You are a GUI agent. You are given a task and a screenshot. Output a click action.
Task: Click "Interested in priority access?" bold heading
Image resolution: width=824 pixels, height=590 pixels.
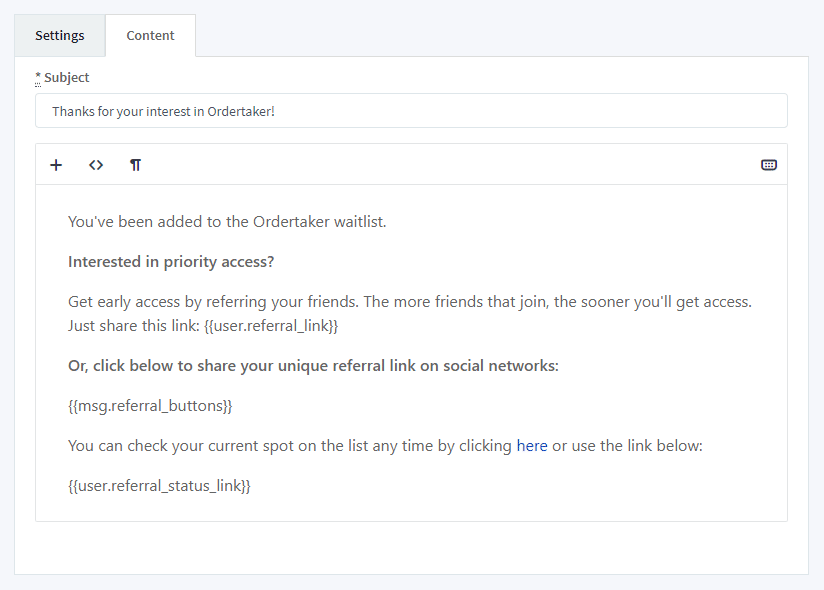tap(171, 262)
